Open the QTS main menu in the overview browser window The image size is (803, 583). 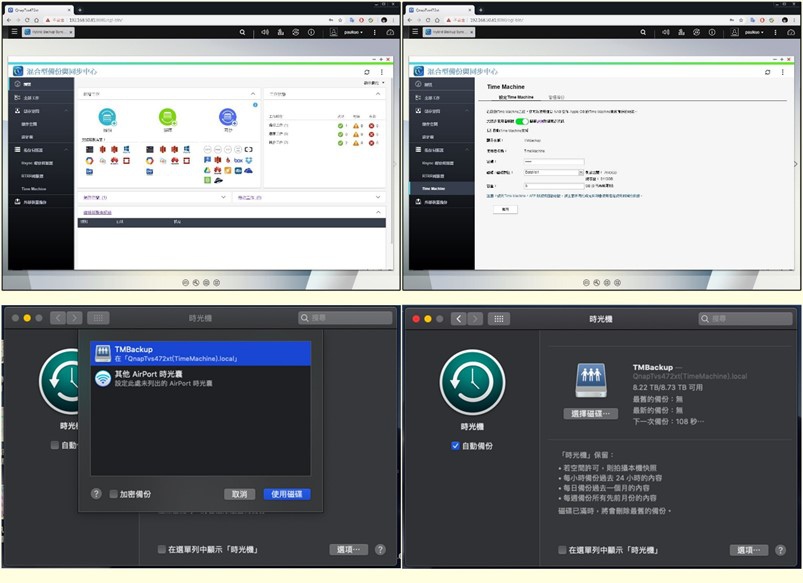click(x=14, y=32)
